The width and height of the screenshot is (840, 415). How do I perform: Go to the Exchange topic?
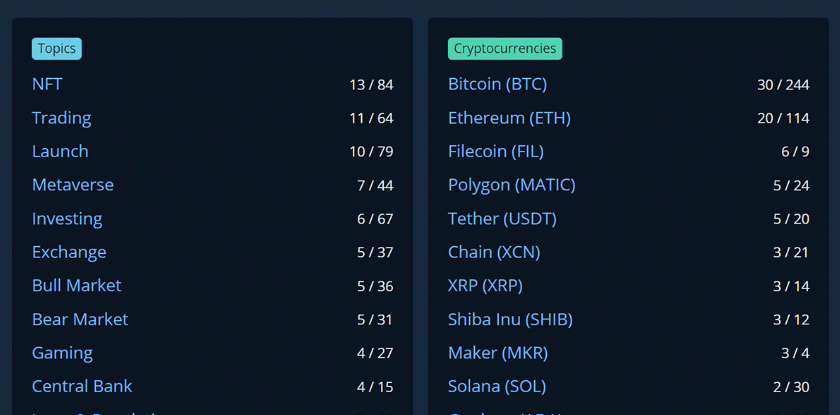(69, 252)
